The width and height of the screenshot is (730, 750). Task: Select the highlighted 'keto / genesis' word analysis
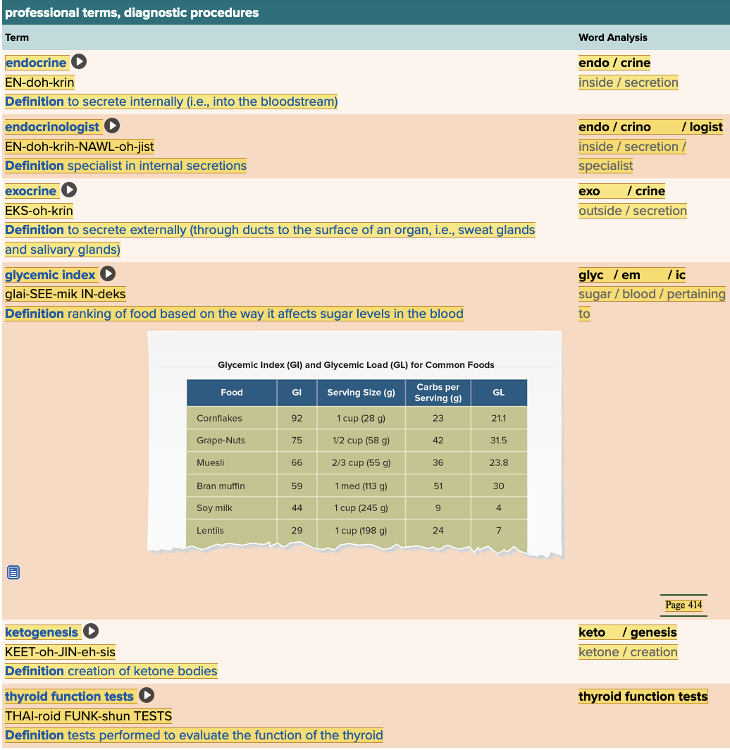(x=627, y=632)
